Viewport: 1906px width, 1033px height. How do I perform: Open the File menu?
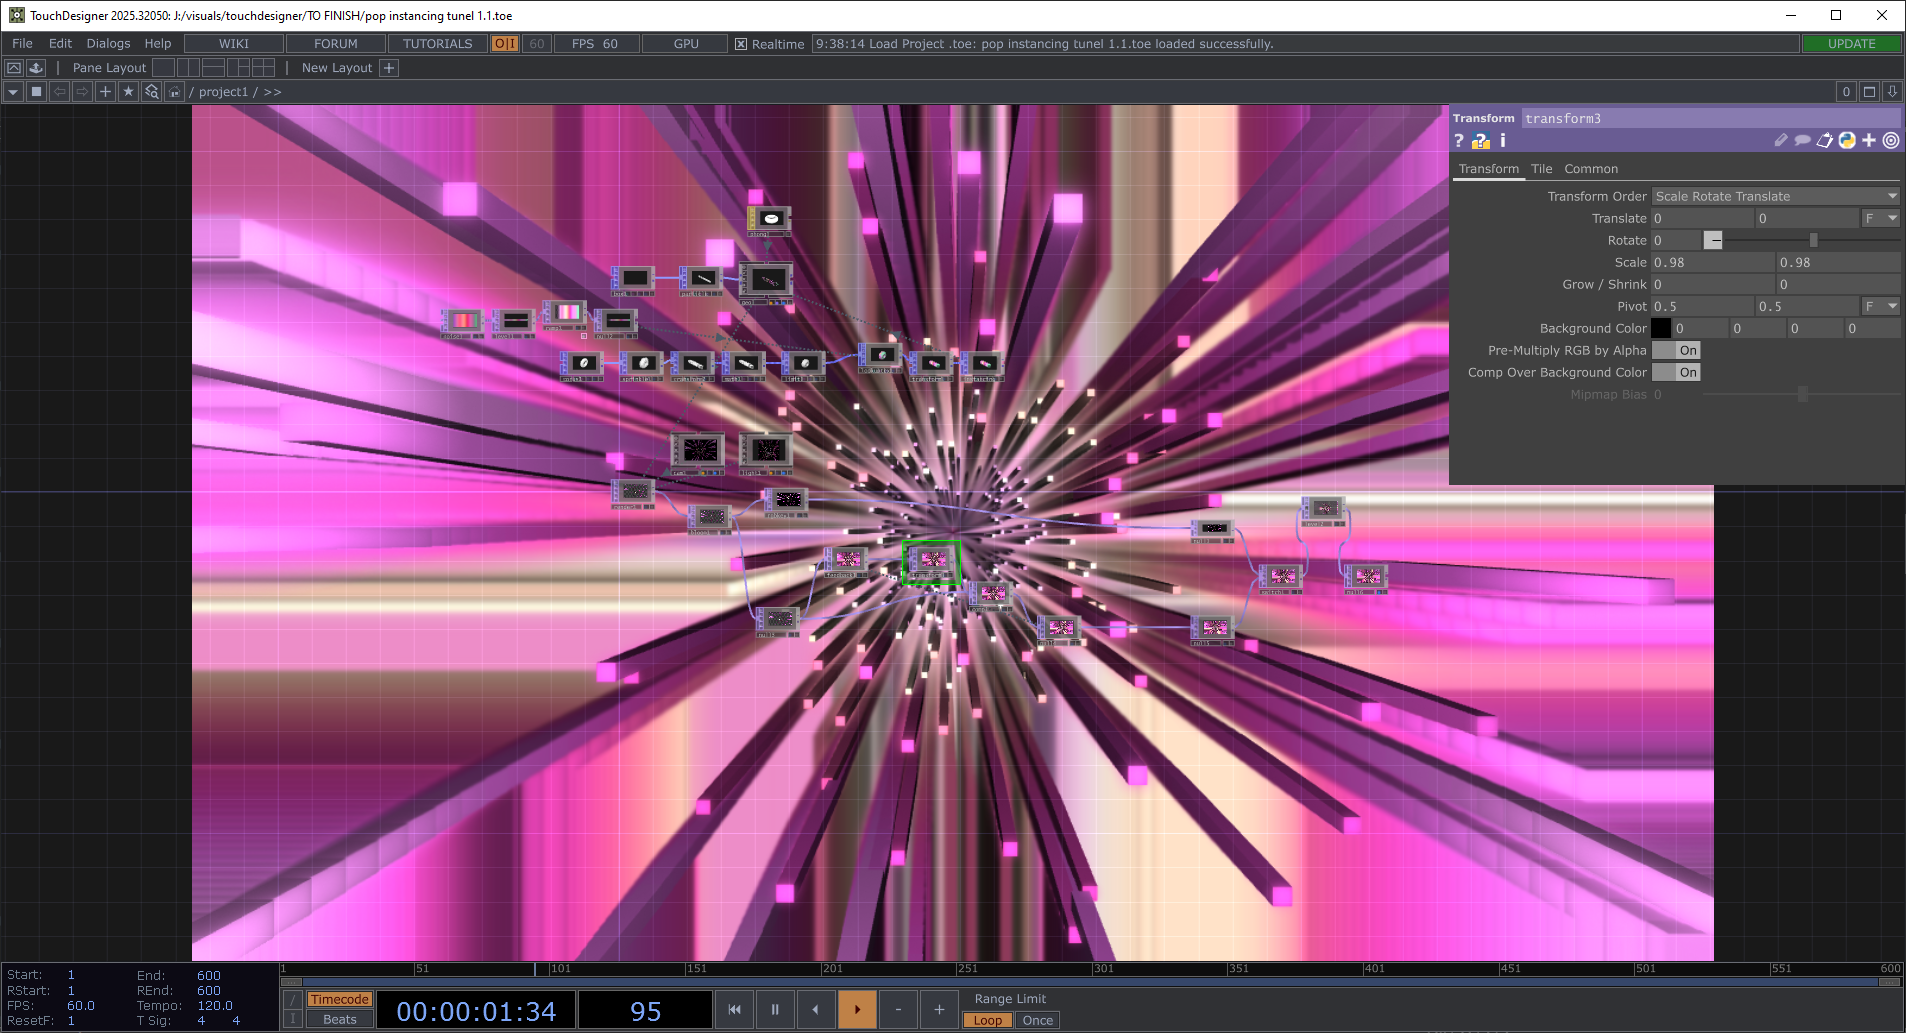pos(22,44)
